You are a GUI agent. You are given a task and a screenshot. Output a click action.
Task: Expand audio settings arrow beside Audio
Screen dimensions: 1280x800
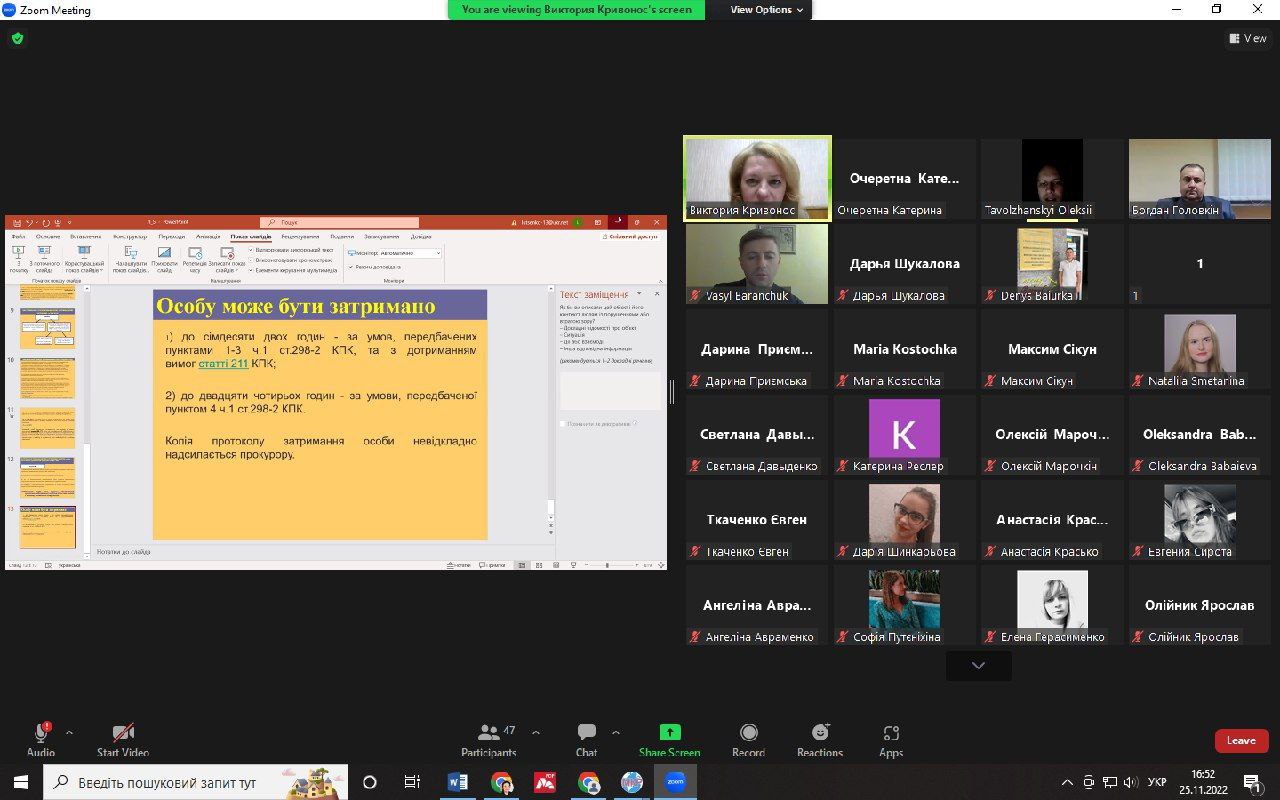(69, 733)
